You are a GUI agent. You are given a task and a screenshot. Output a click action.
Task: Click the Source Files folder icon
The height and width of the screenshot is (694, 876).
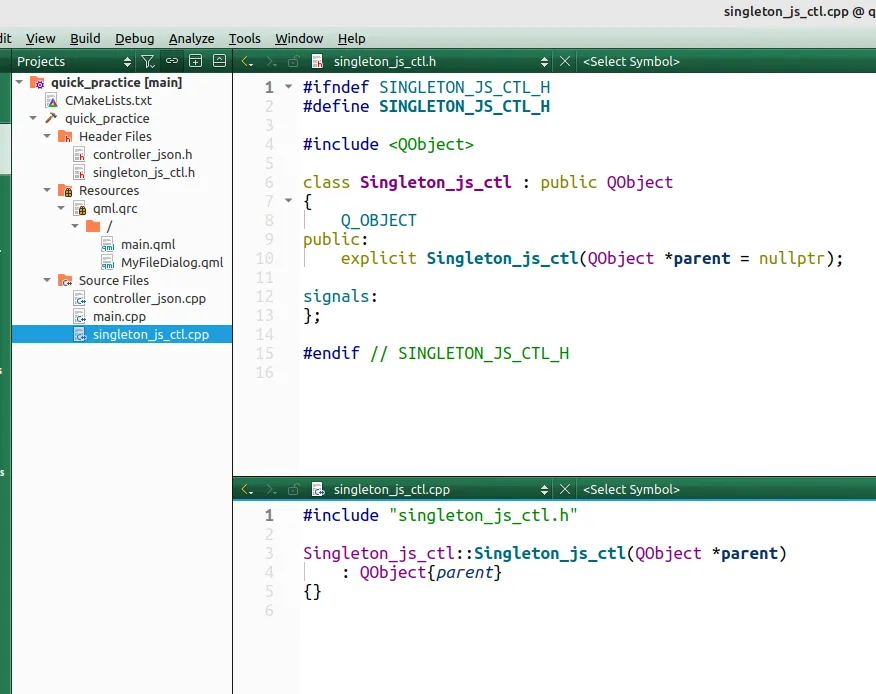tap(65, 281)
